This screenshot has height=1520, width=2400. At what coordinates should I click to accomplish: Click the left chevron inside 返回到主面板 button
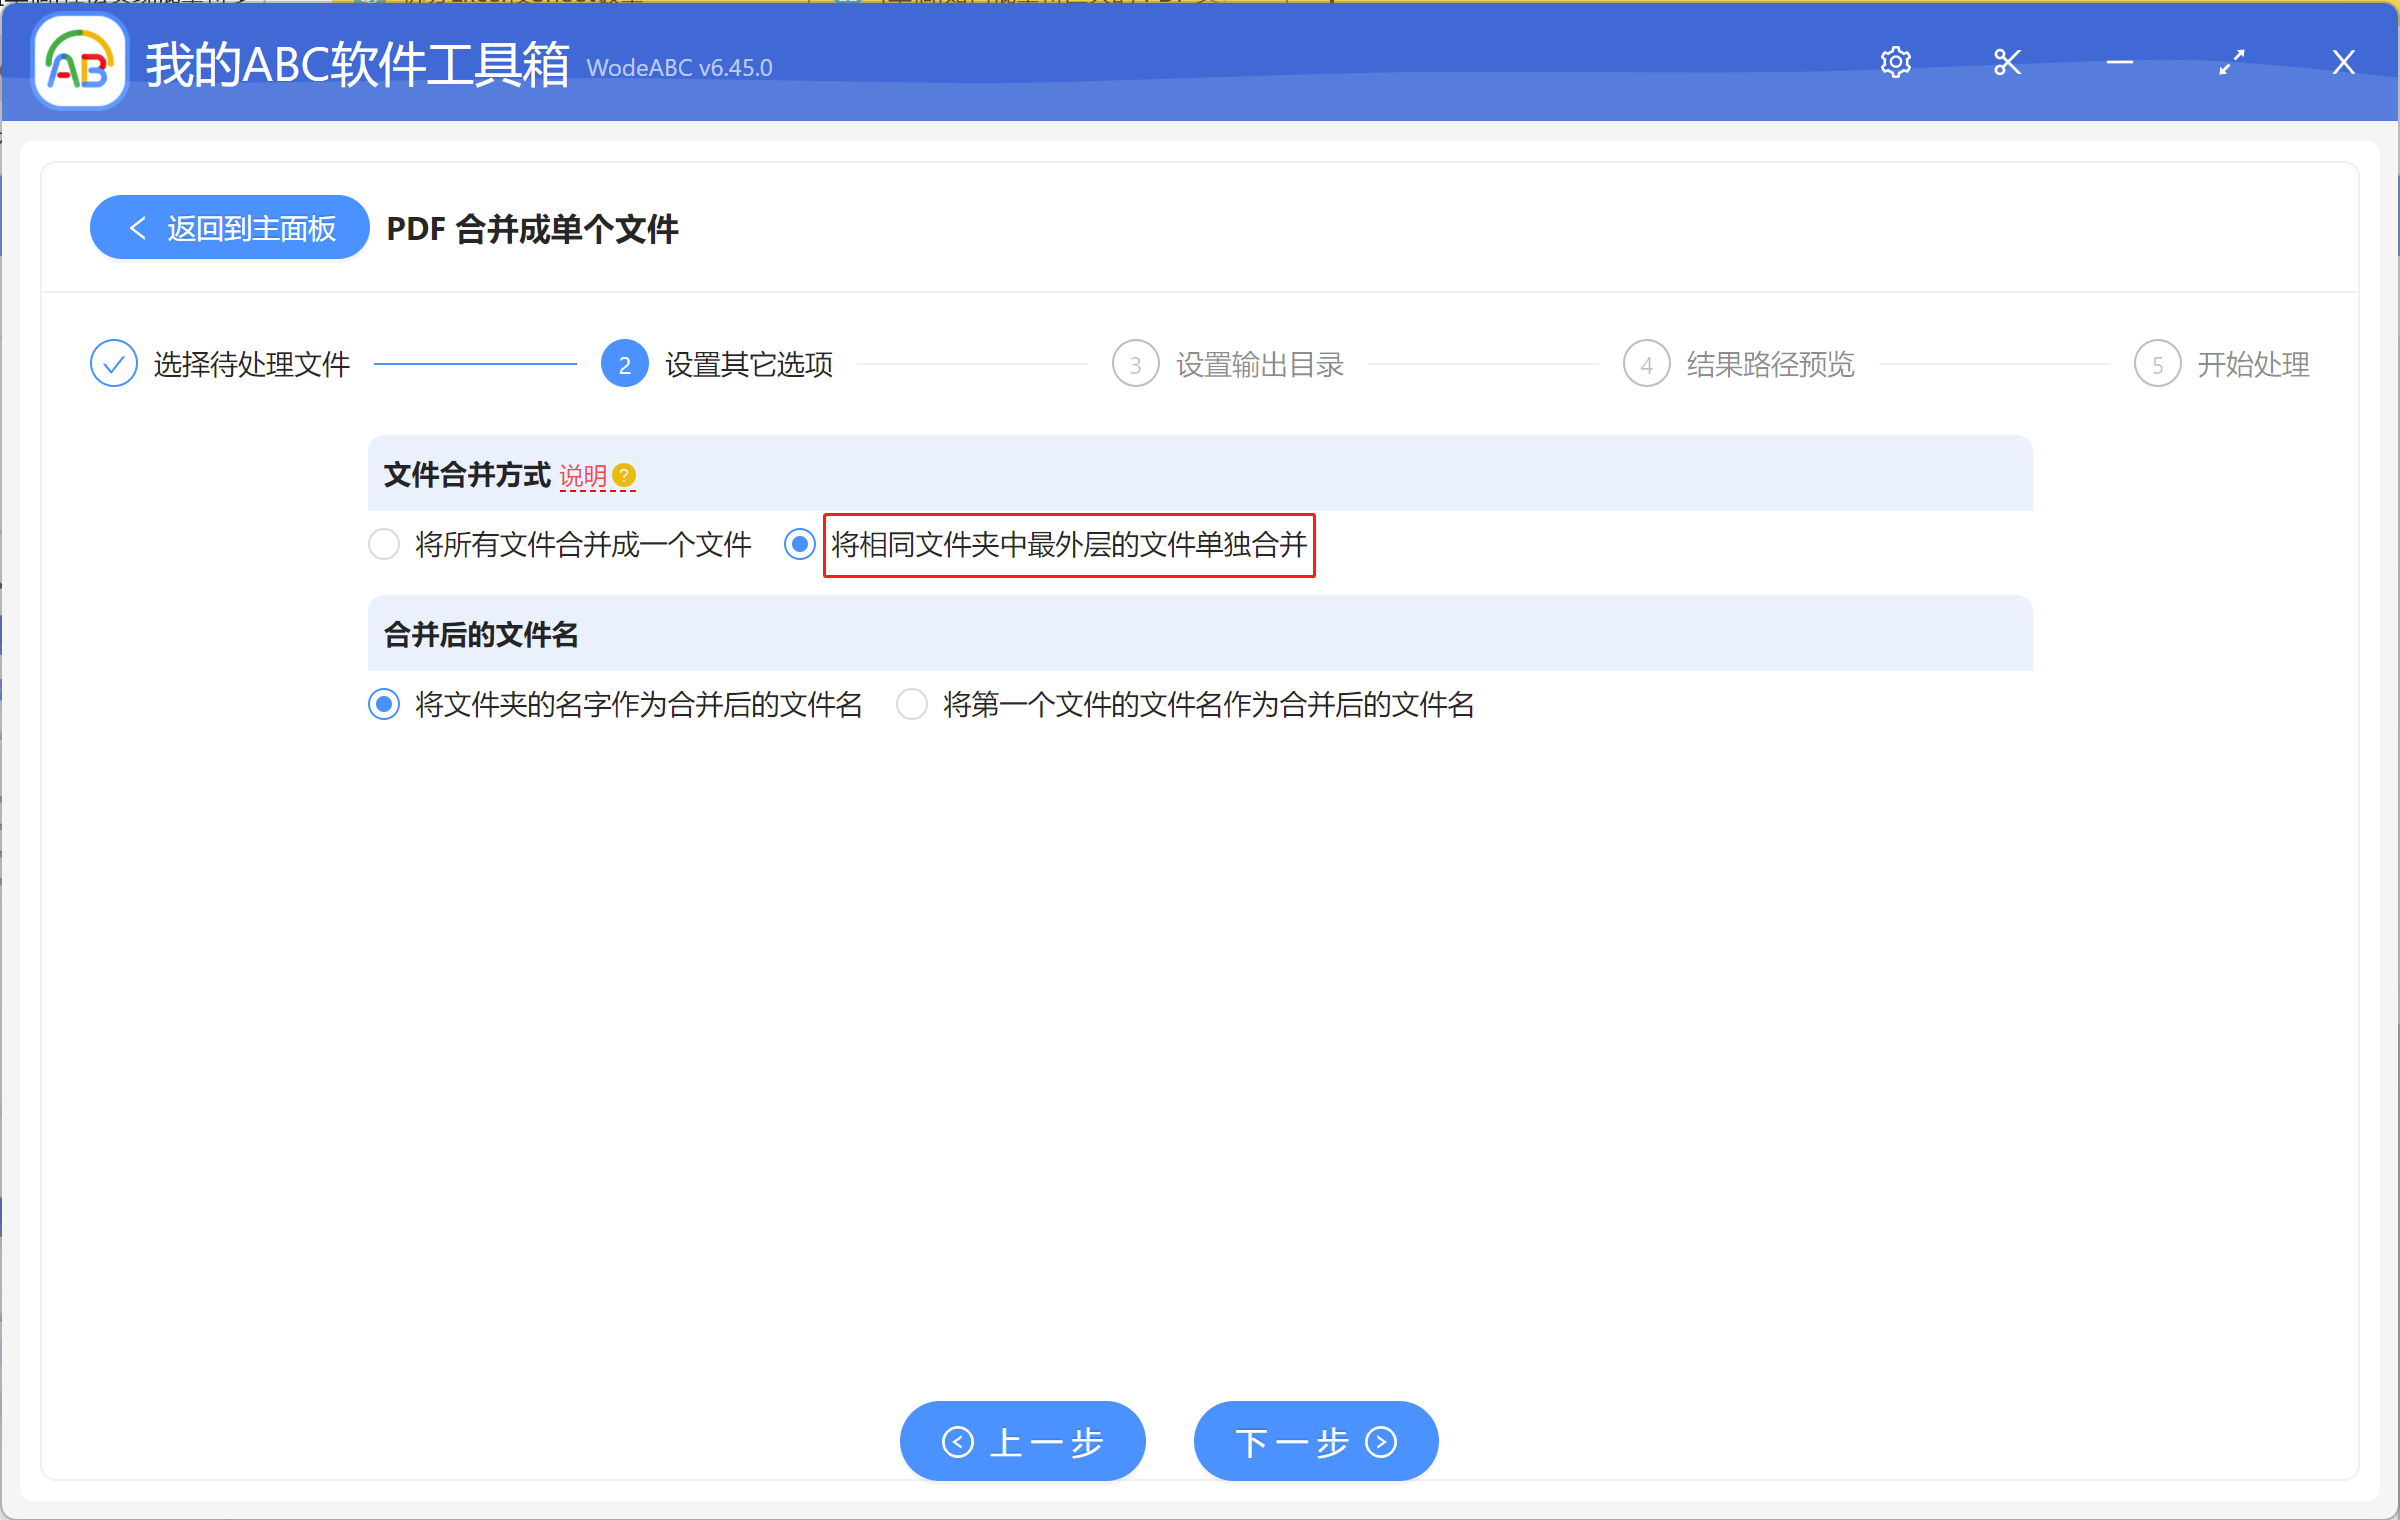pos(140,227)
